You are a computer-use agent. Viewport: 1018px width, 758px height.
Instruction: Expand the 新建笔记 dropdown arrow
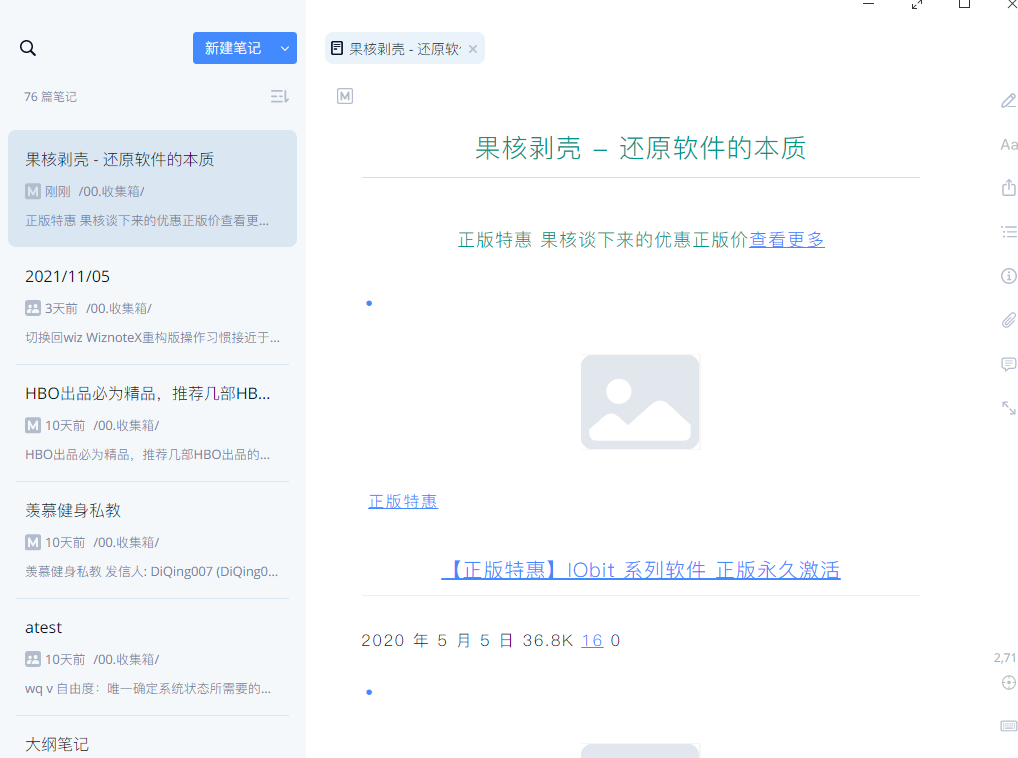pyautogui.click(x=284, y=47)
